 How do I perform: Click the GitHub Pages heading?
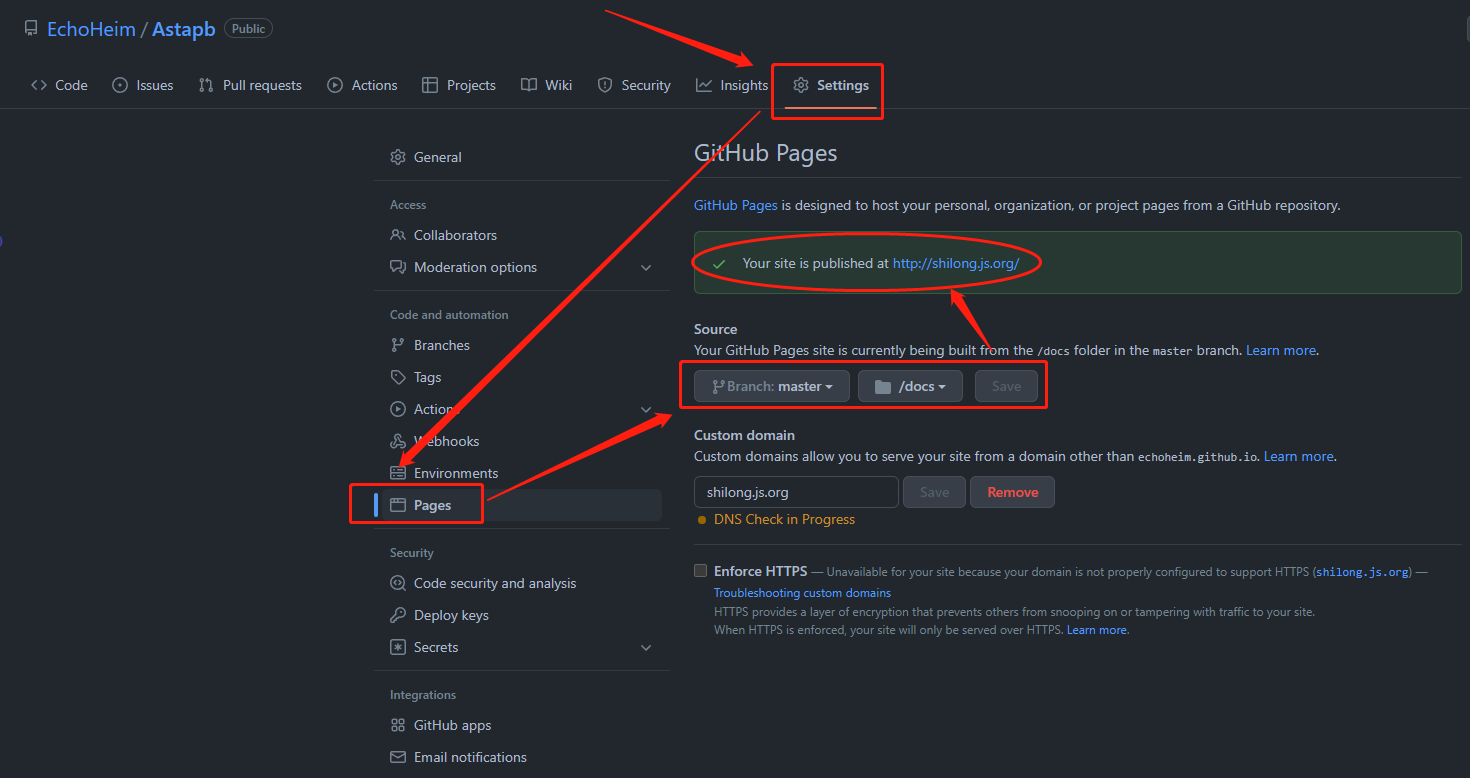766,153
